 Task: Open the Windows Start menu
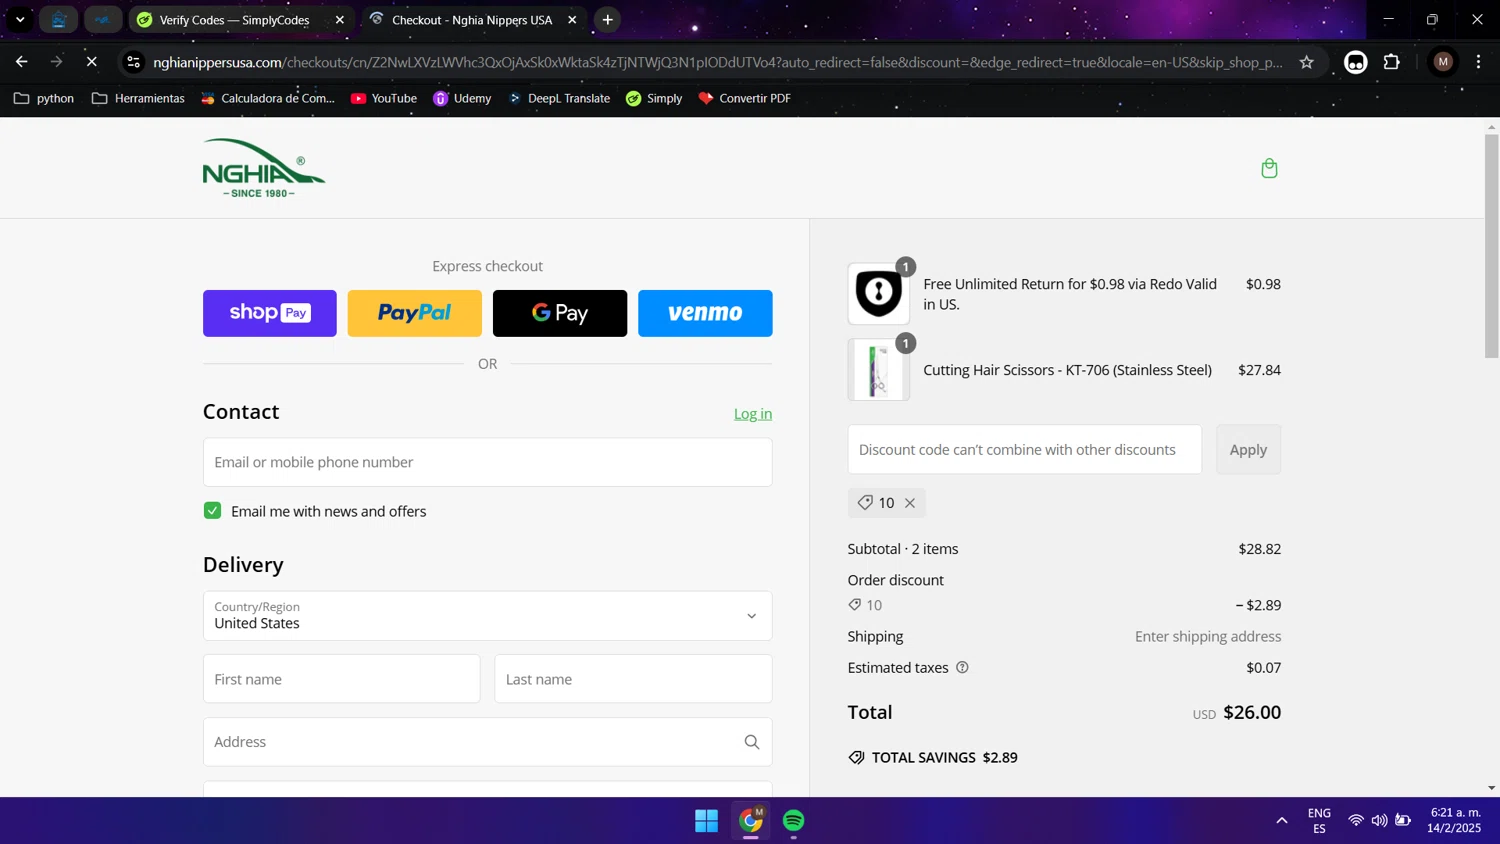tap(706, 821)
